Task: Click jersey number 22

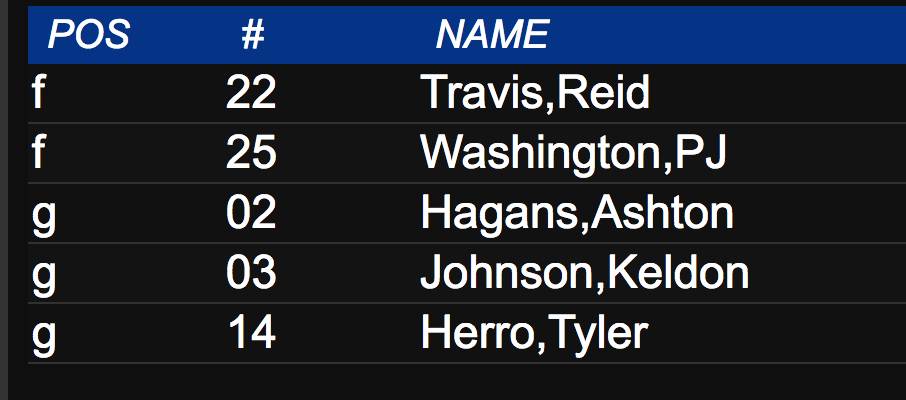Action: coord(251,92)
